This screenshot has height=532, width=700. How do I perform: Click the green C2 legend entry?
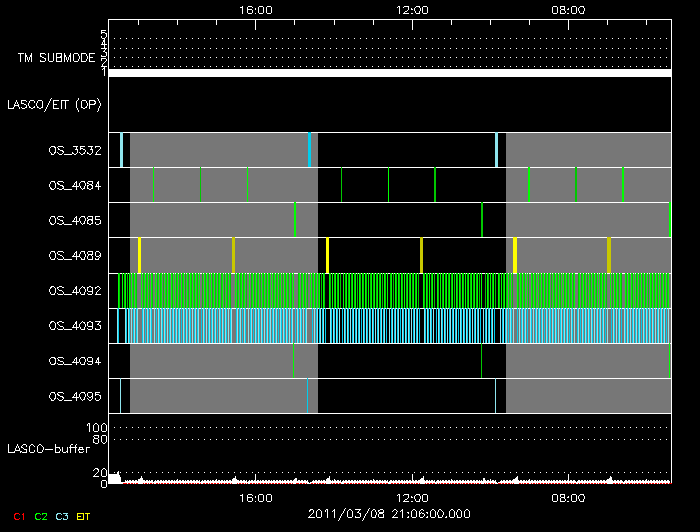[41, 516]
